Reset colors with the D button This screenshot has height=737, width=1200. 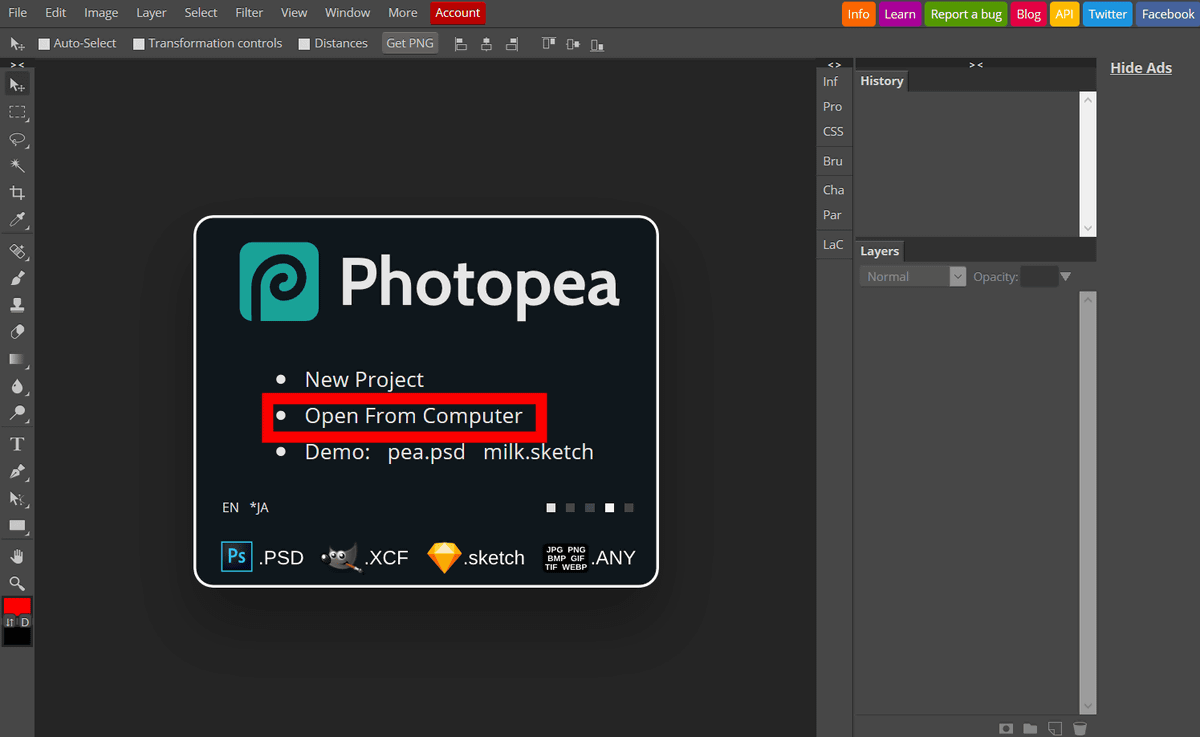coord(25,622)
